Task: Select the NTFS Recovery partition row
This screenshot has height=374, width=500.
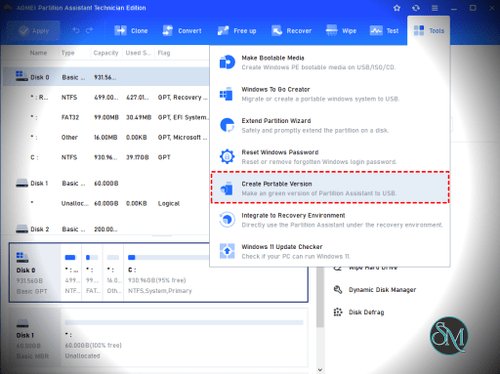Action: point(106,97)
